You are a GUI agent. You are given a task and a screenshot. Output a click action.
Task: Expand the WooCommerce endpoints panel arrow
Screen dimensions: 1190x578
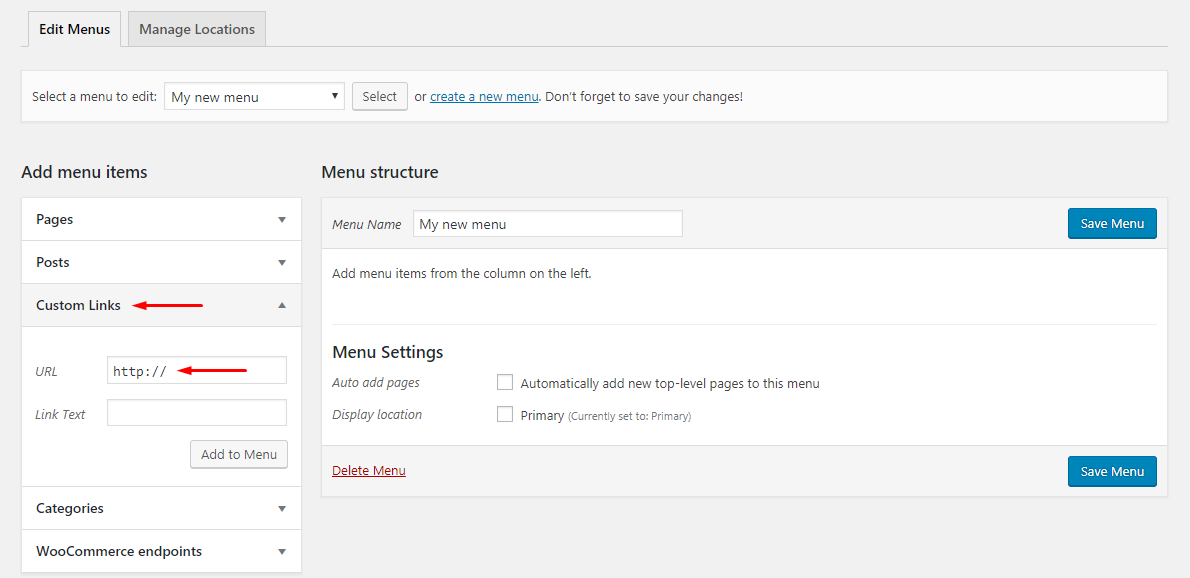(282, 552)
